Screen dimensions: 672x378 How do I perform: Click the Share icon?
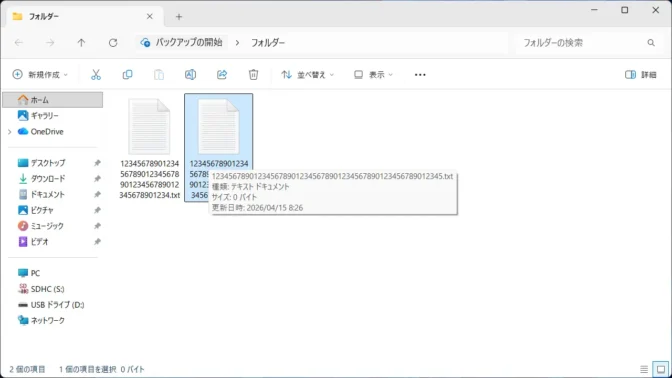[222, 75]
